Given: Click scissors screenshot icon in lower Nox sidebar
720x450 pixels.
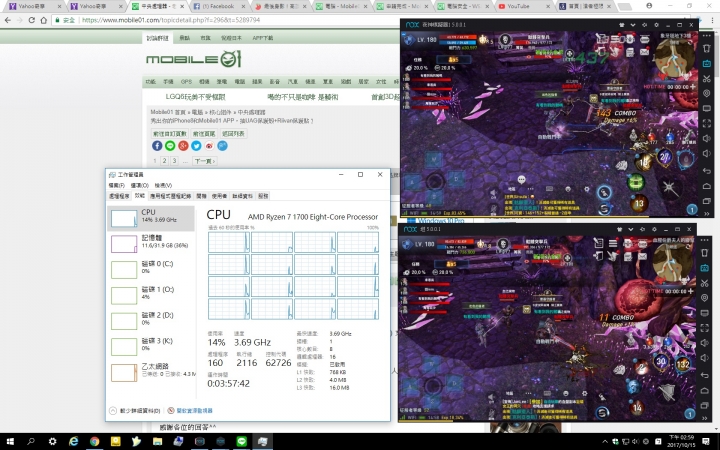Looking at the screenshot, I should pos(705,283).
